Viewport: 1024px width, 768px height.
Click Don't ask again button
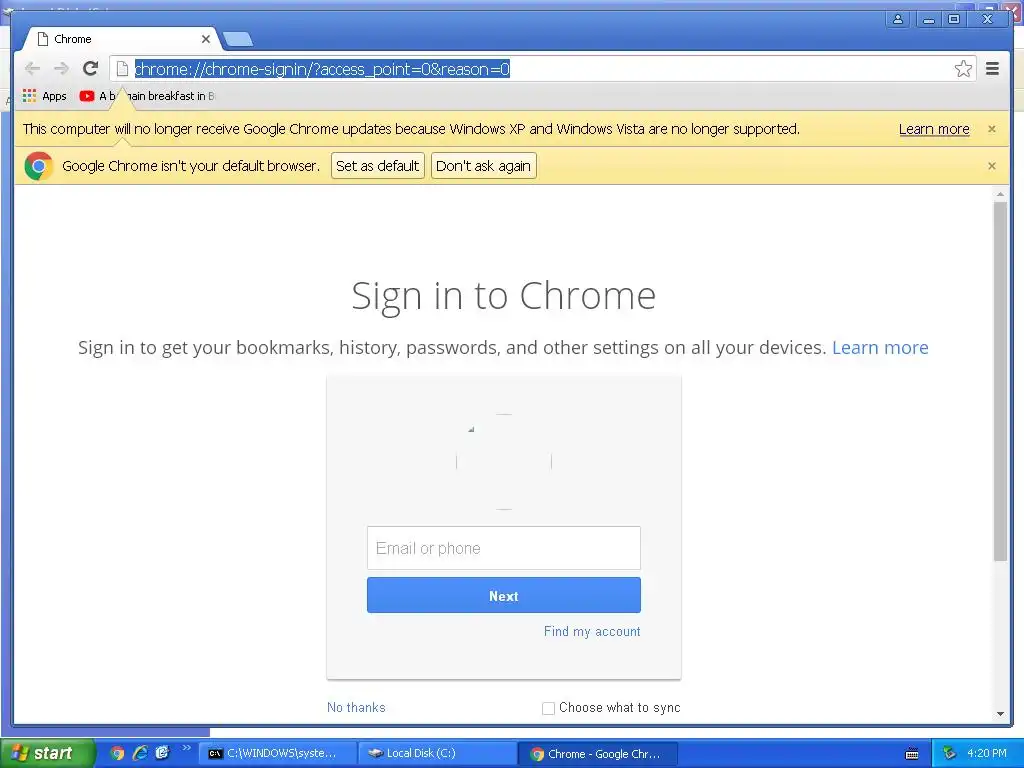[x=483, y=166]
